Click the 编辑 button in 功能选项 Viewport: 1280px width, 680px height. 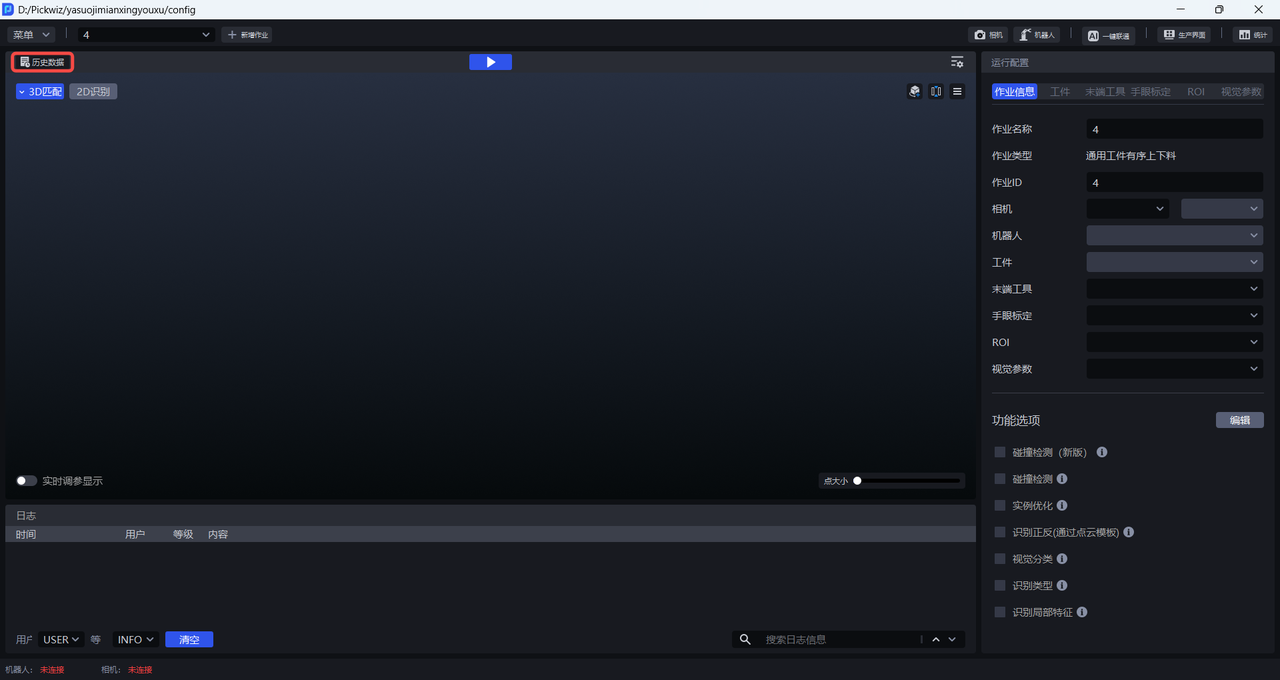pyautogui.click(x=1239, y=420)
